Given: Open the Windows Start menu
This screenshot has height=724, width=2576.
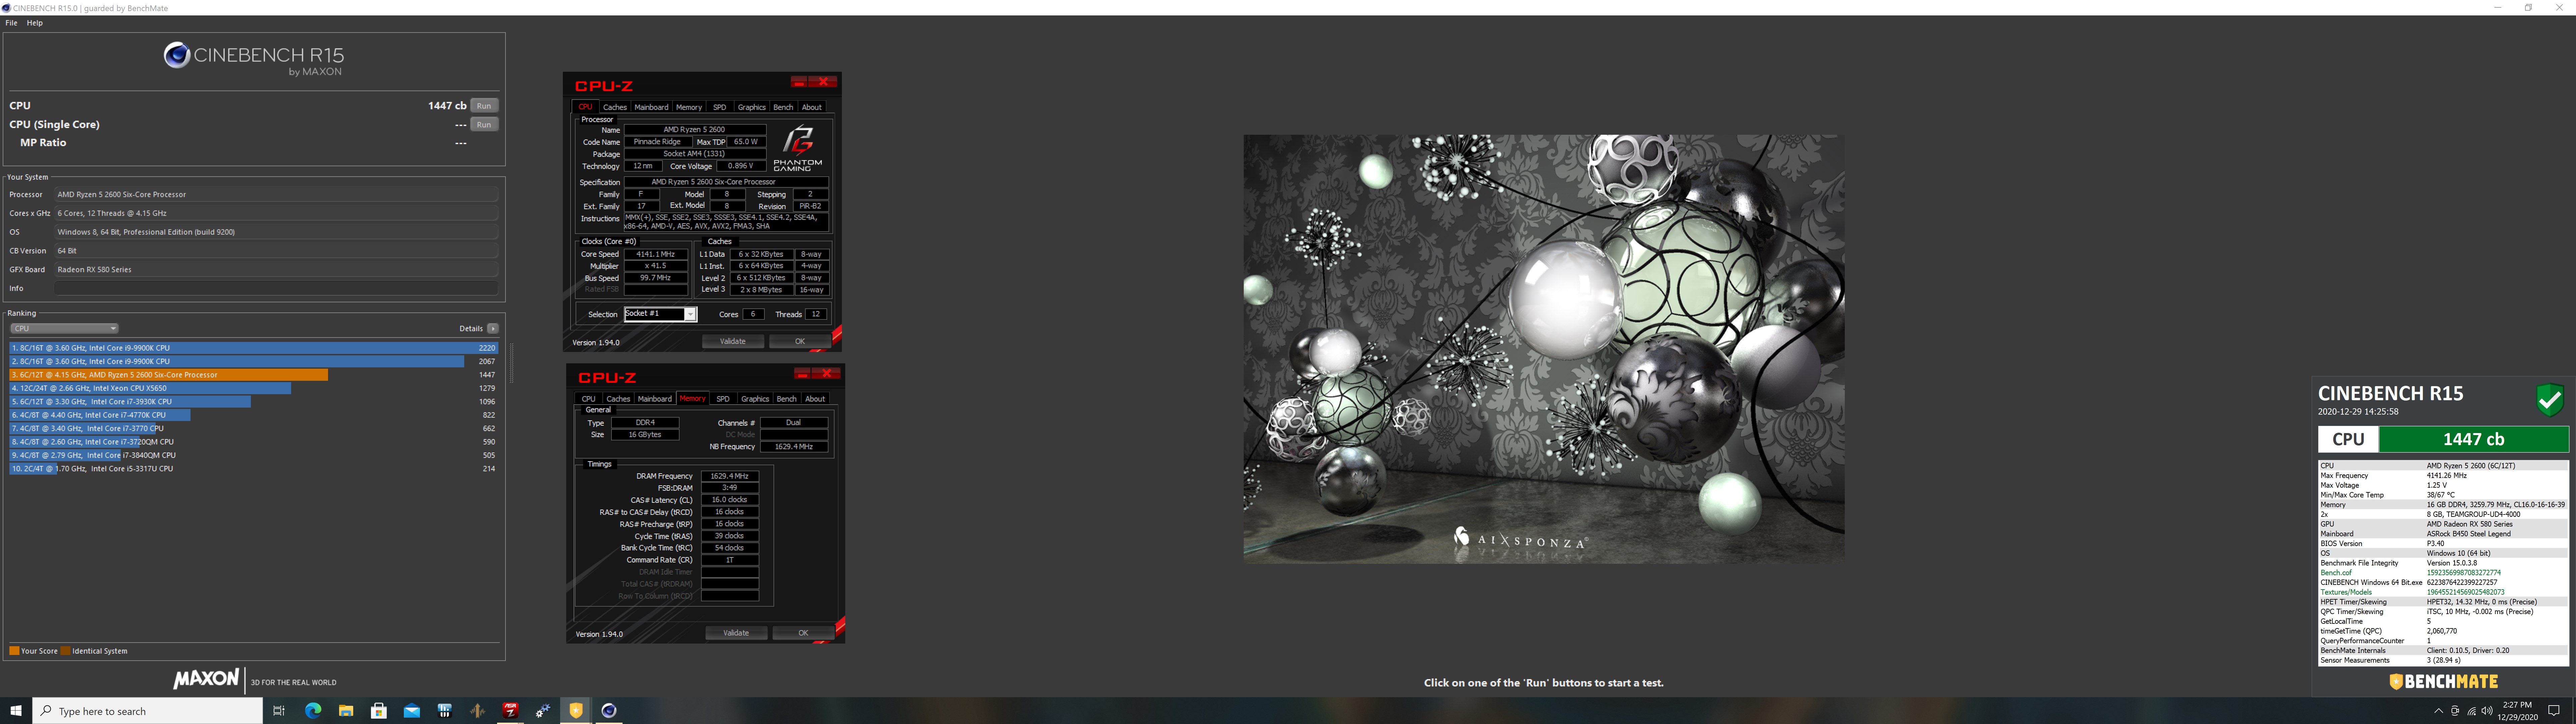Looking at the screenshot, I should pyautogui.click(x=16, y=711).
